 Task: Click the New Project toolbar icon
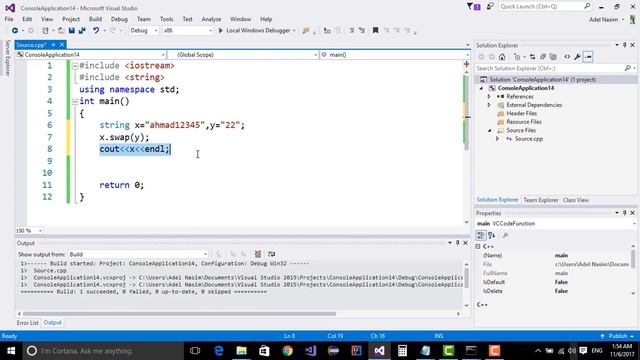point(45,31)
